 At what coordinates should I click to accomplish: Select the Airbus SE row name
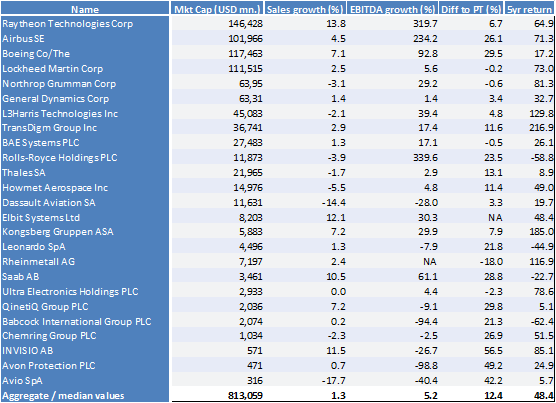pos(85,39)
